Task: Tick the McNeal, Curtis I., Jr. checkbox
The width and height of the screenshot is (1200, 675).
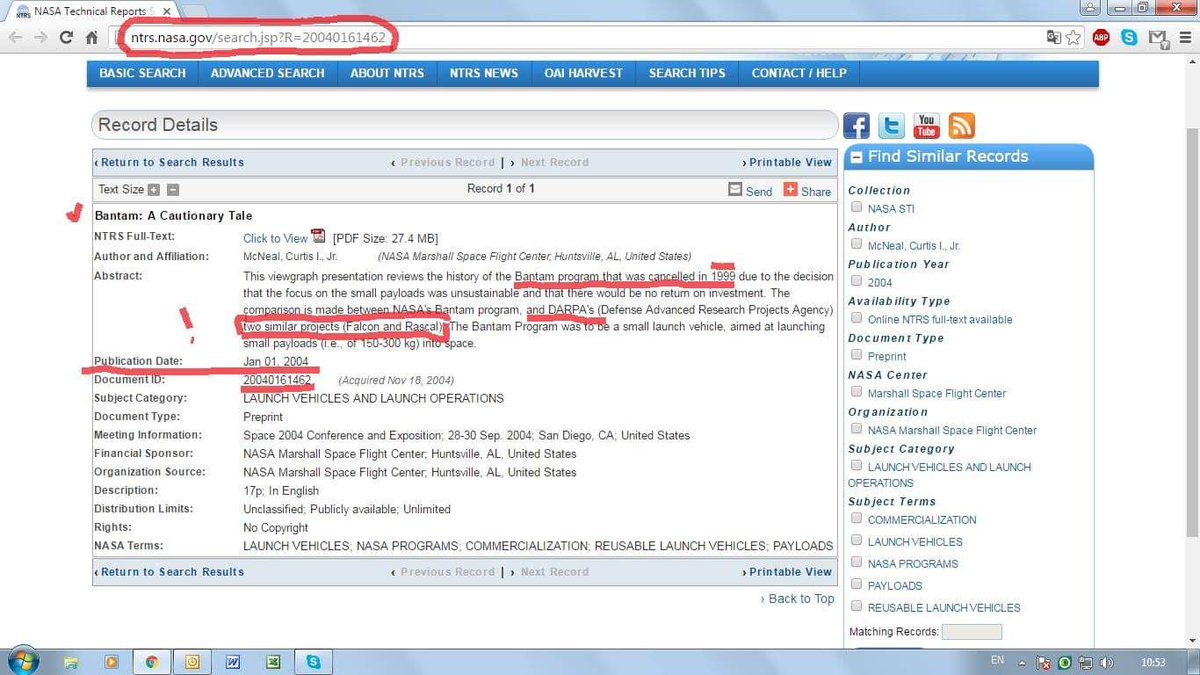Action: 856,245
